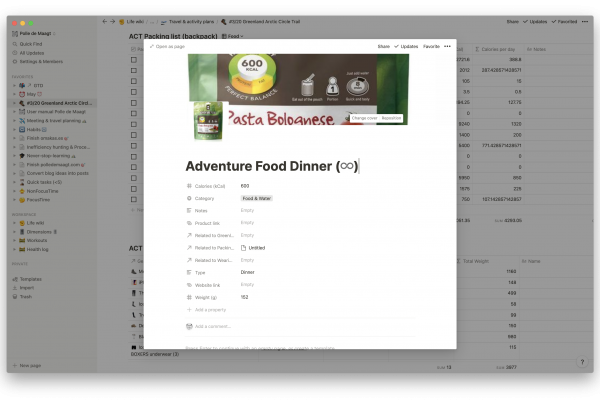Open the Meeting & travel planning page
Viewport: 600px width, 403px height.
click(x=54, y=121)
